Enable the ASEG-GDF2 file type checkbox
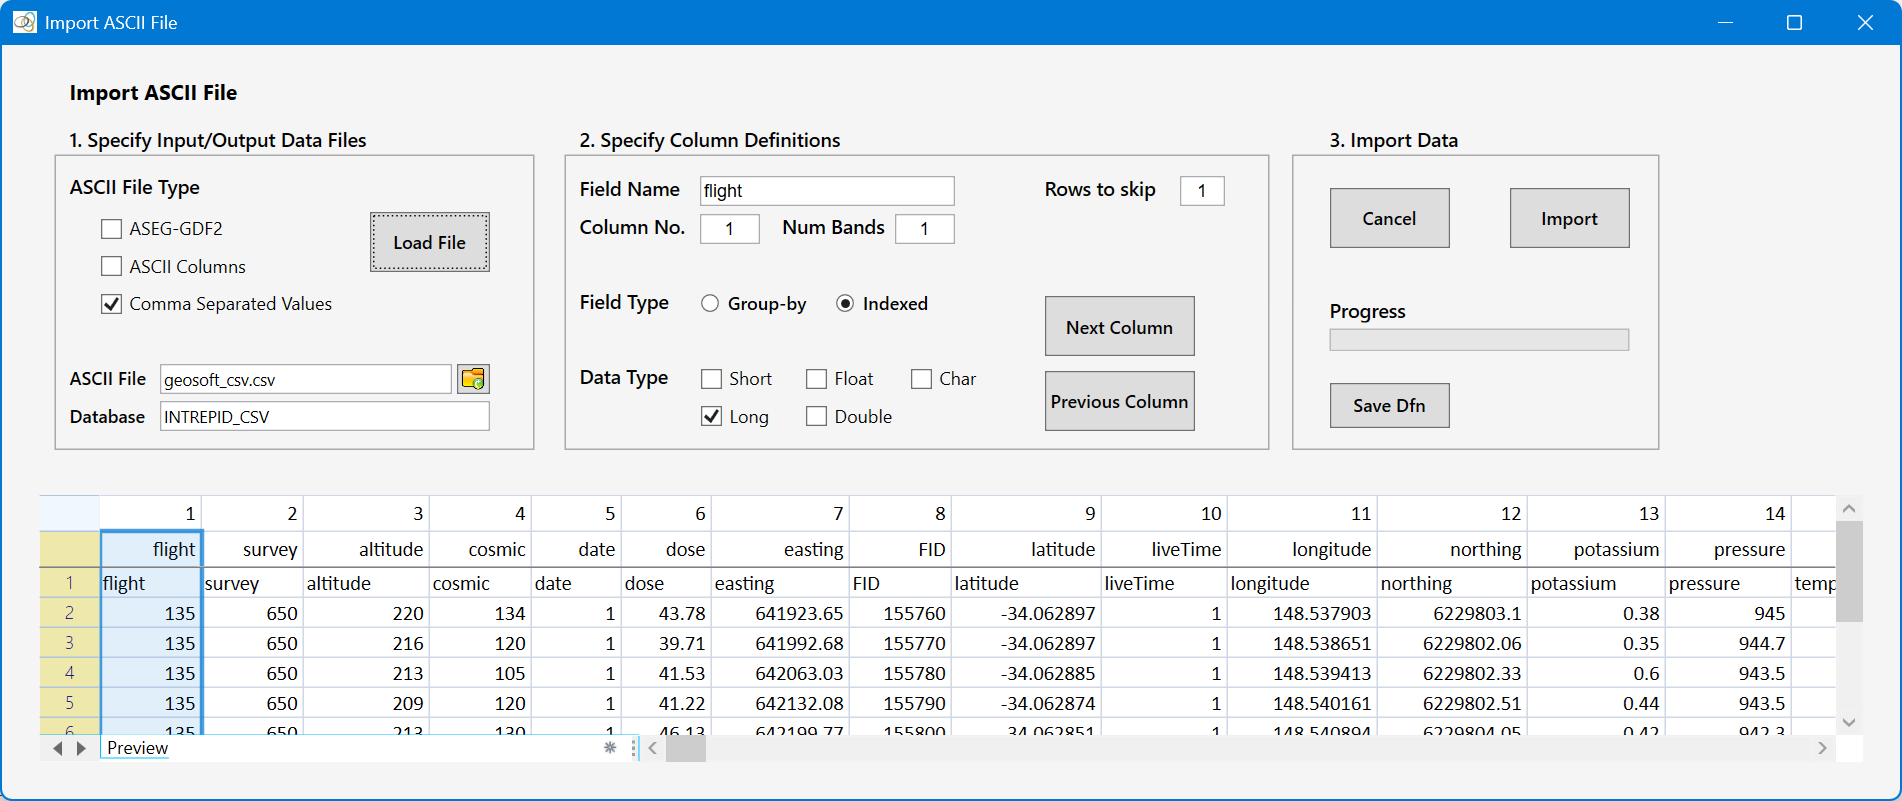The image size is (1902, 801). [111, 229]
